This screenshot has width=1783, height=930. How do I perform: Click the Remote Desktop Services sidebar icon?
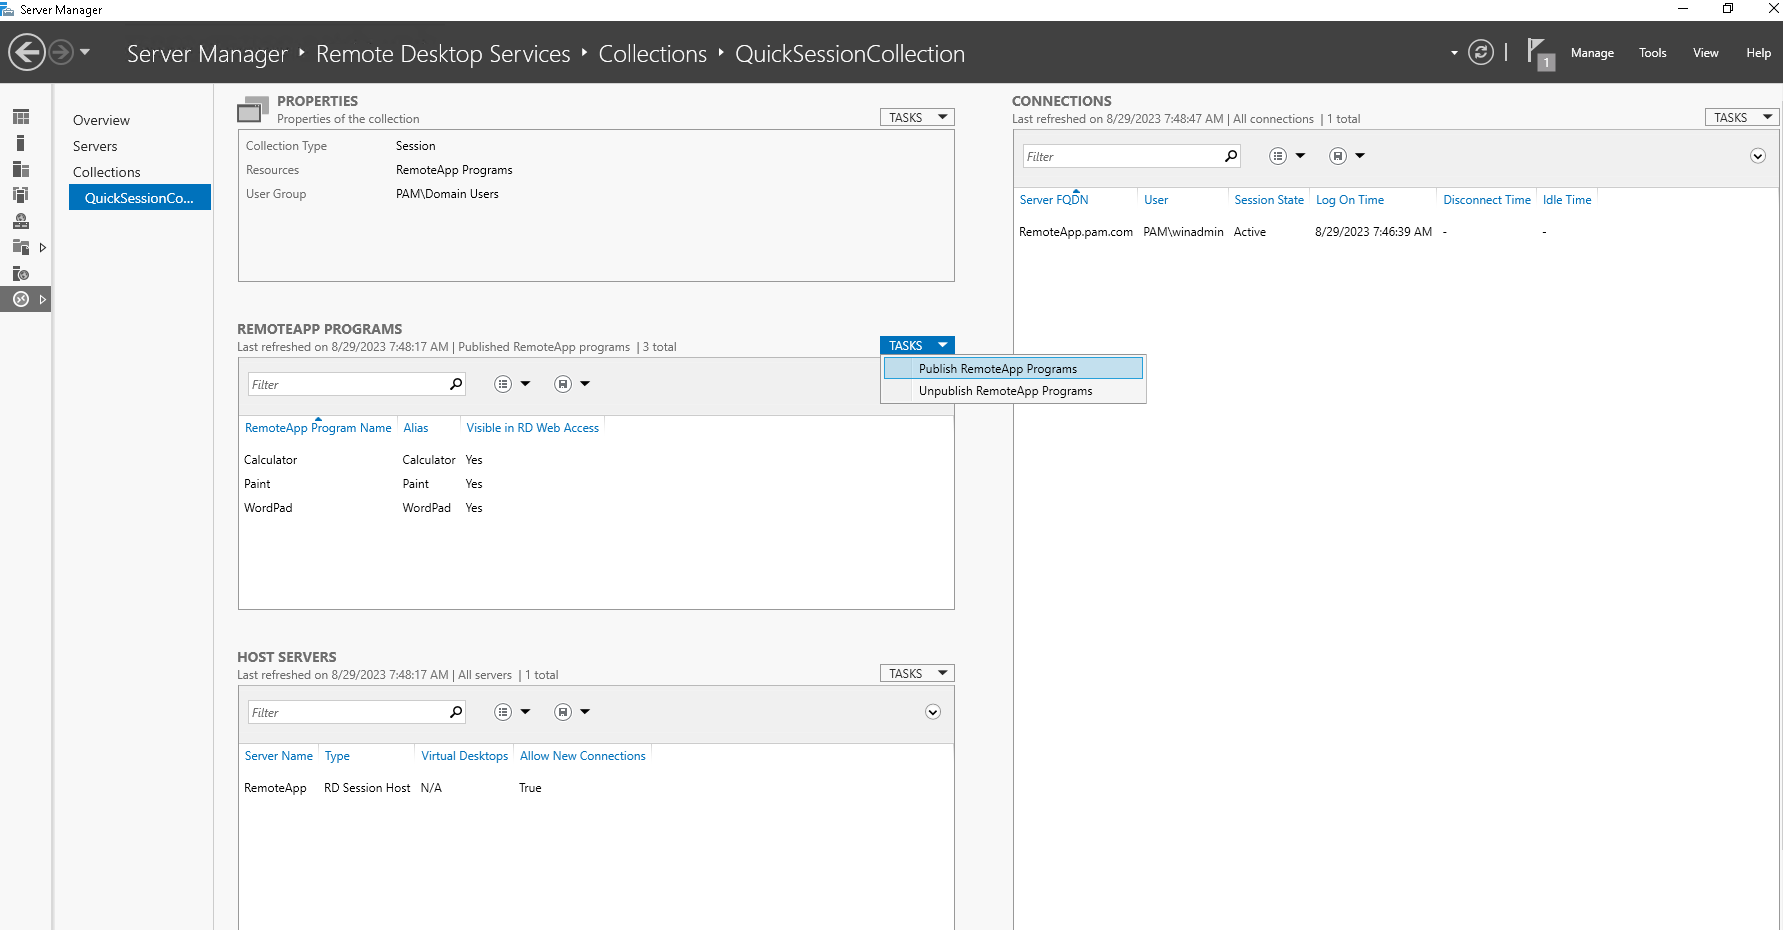pyautogui.click(x=21, y=299)
